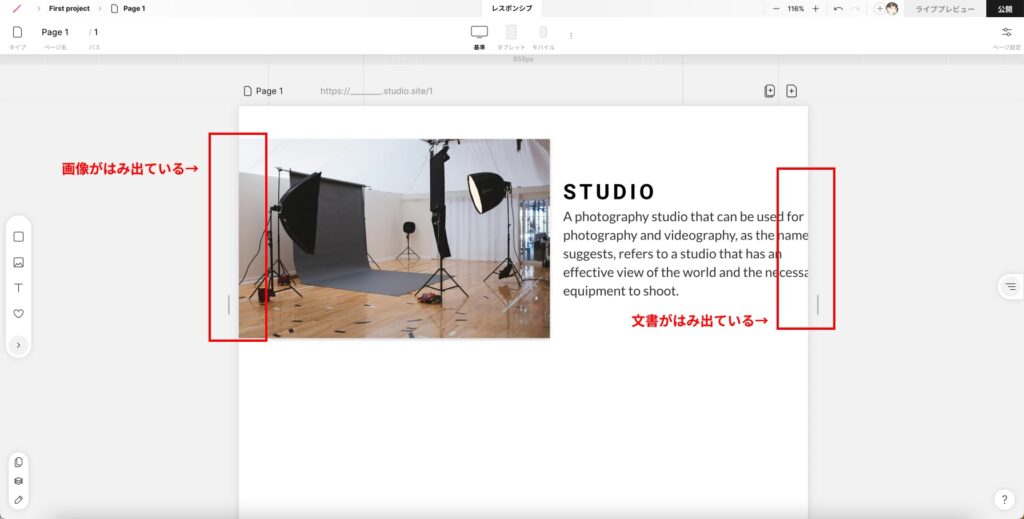The image size is (1024, 519).
Task: Open the help question-mark button
Action: tap(1004, 500)
